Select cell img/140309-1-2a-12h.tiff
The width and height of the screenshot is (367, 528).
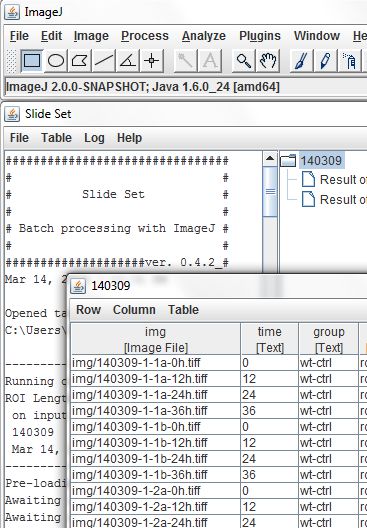coord(156,506)
